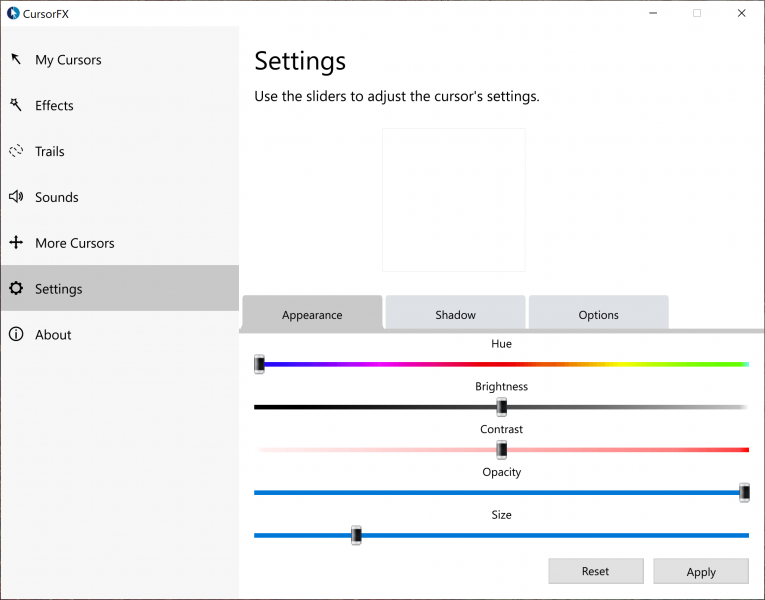The width and height of the screenshot is (765, 600).
Task: Switch to the Appearance tab
Action: [x=312, y=314]
